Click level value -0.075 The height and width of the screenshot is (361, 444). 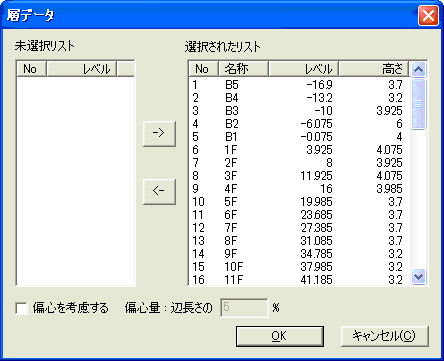point(316,137)
